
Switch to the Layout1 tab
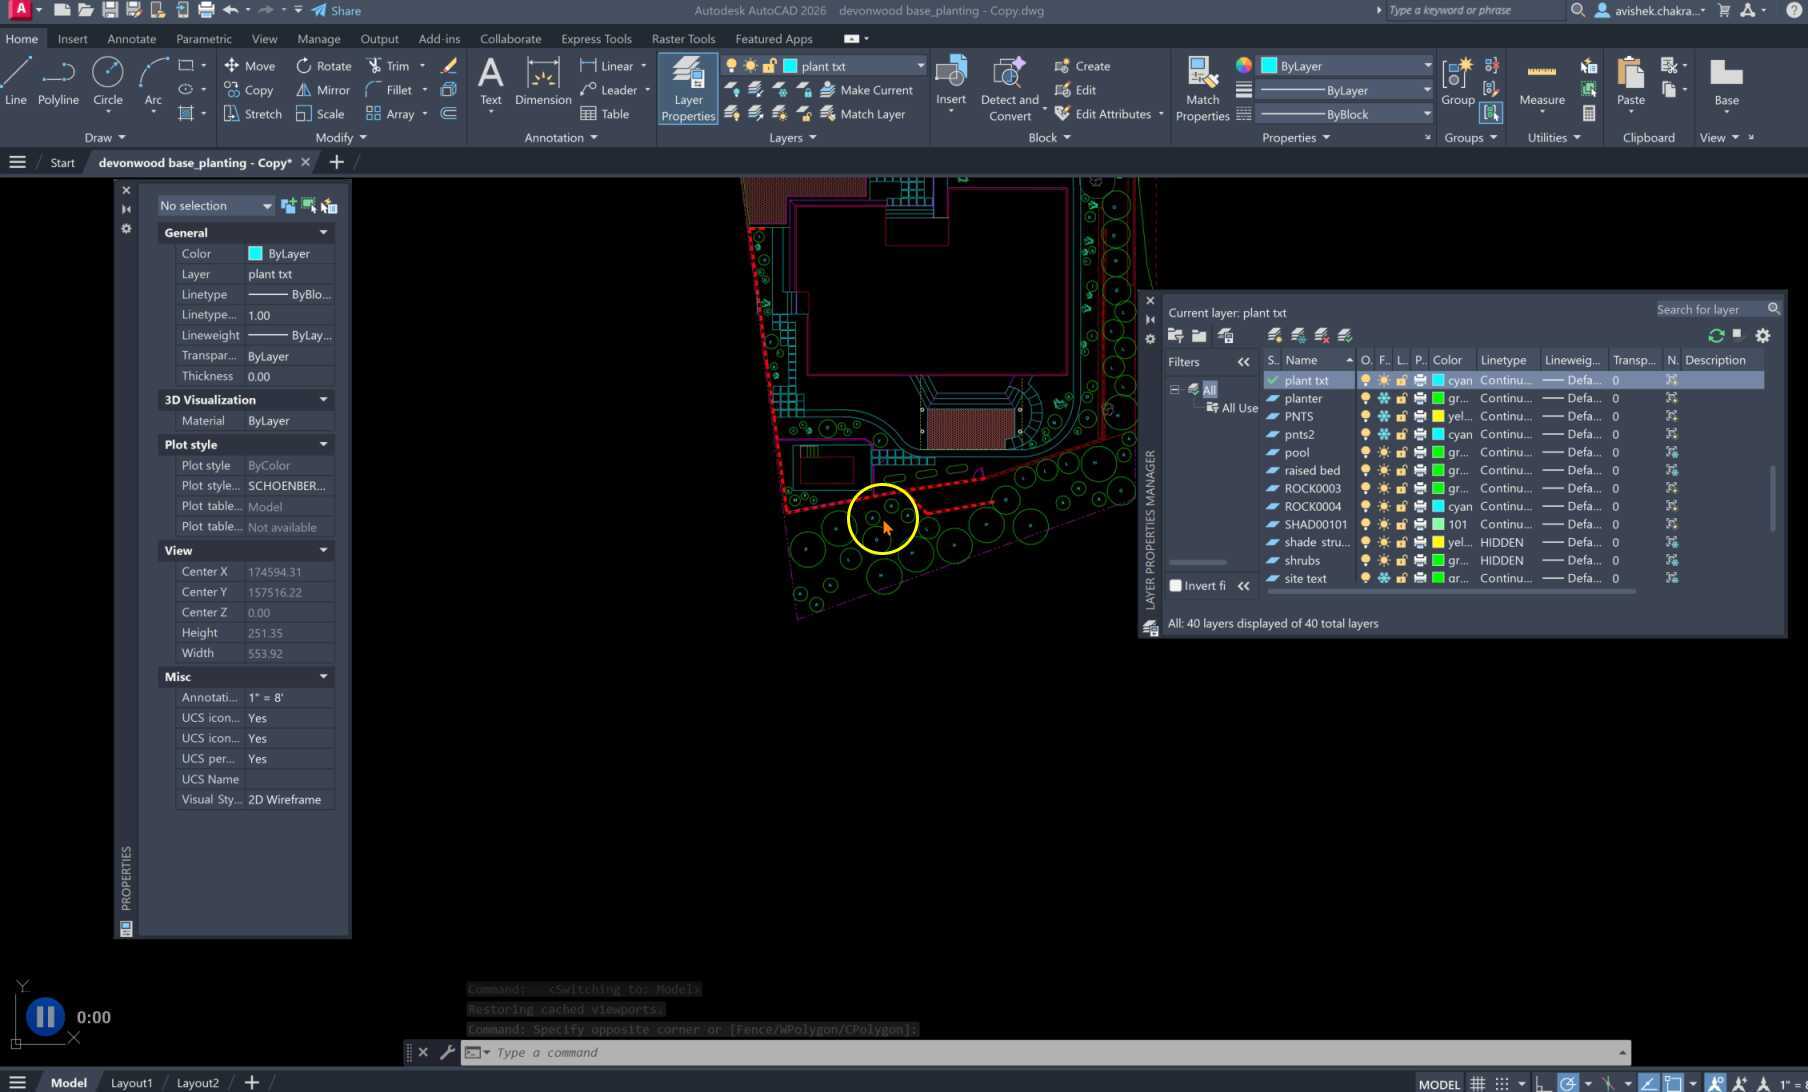coord(131,1083)
